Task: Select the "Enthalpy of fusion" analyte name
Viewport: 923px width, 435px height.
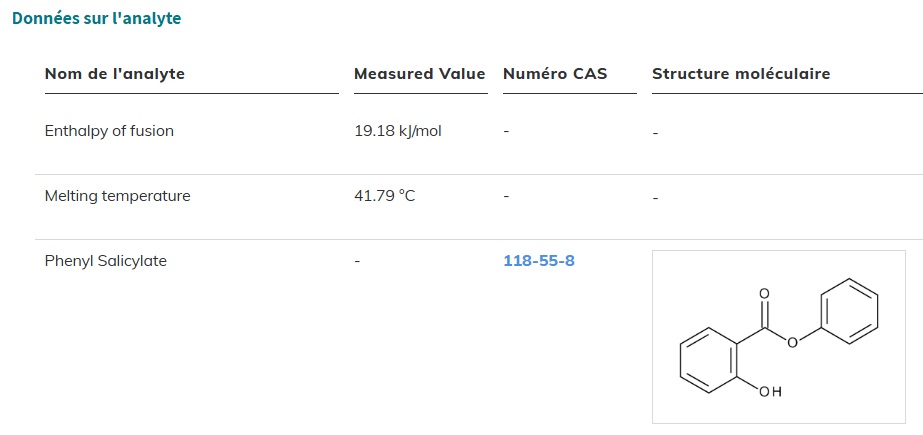Action: 109,131
